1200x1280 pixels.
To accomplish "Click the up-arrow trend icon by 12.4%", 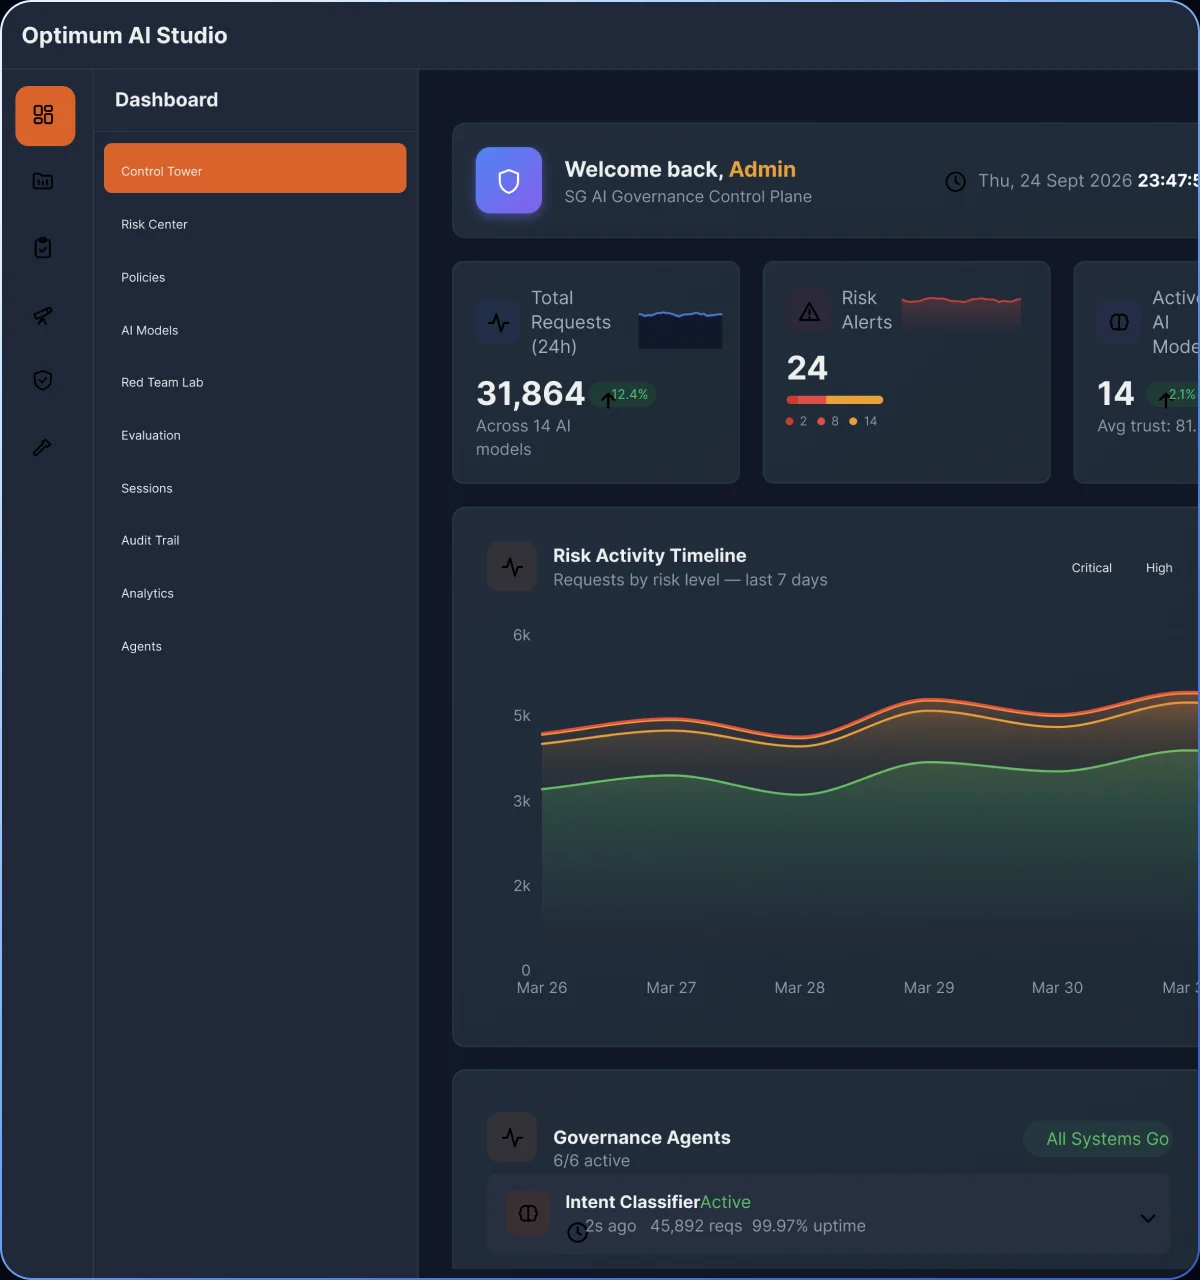I will tap(607, 400).
